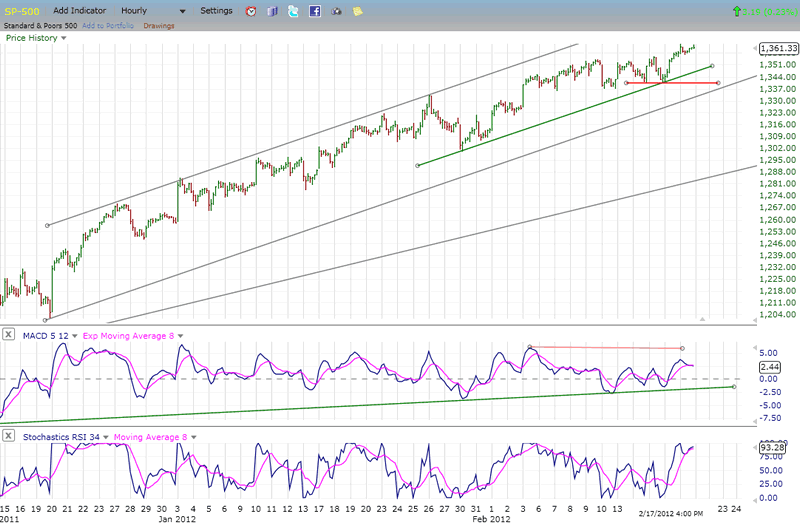This screenshot has width=800, height=523.
Task: Click the SP-500 ticker symbol field
Action: pyautogui.click(x=22, y=10)
